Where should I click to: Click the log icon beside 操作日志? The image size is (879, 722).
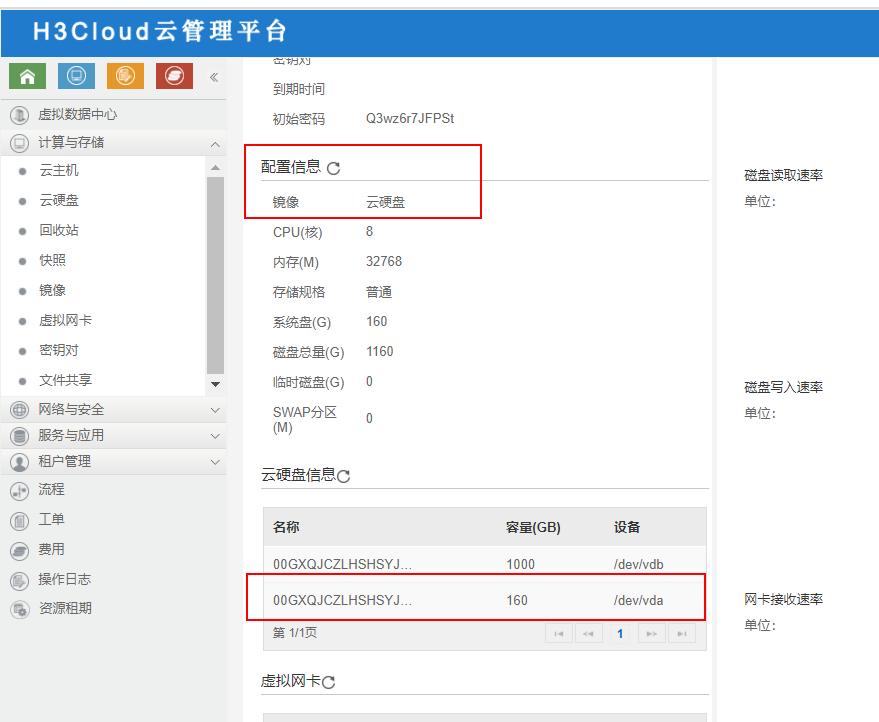pos(20,581)
